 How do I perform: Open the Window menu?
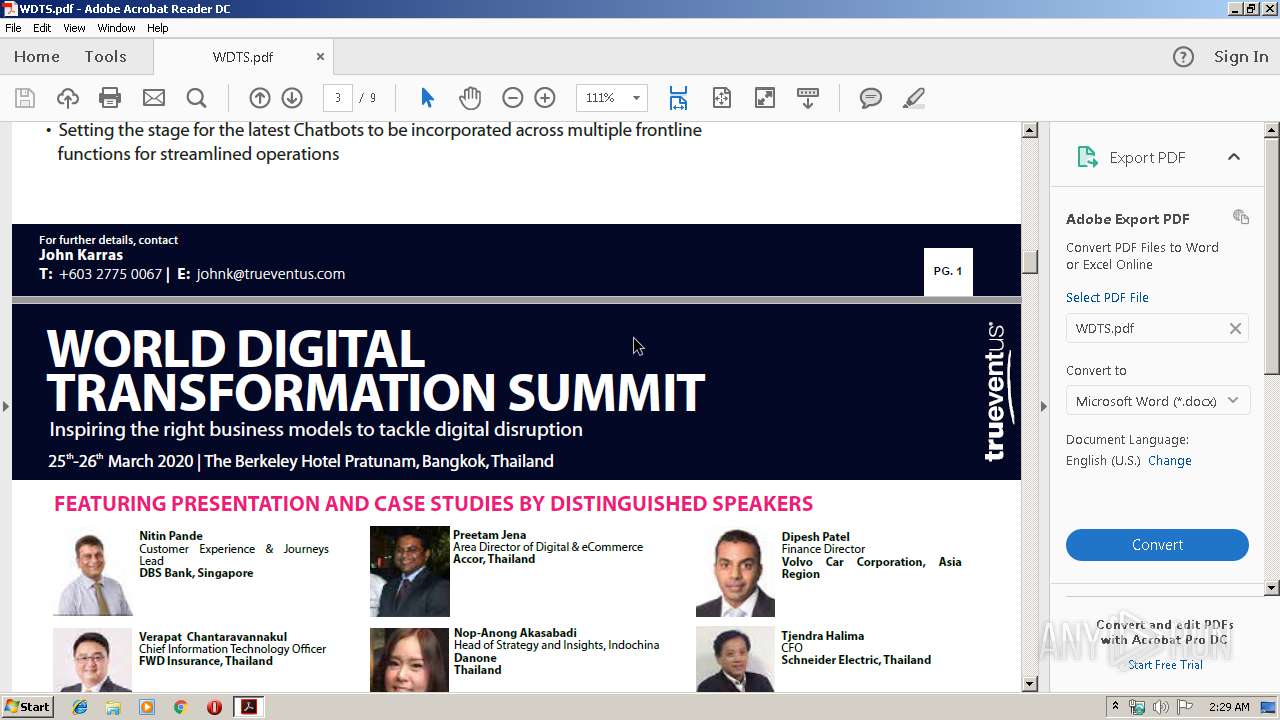116,28
